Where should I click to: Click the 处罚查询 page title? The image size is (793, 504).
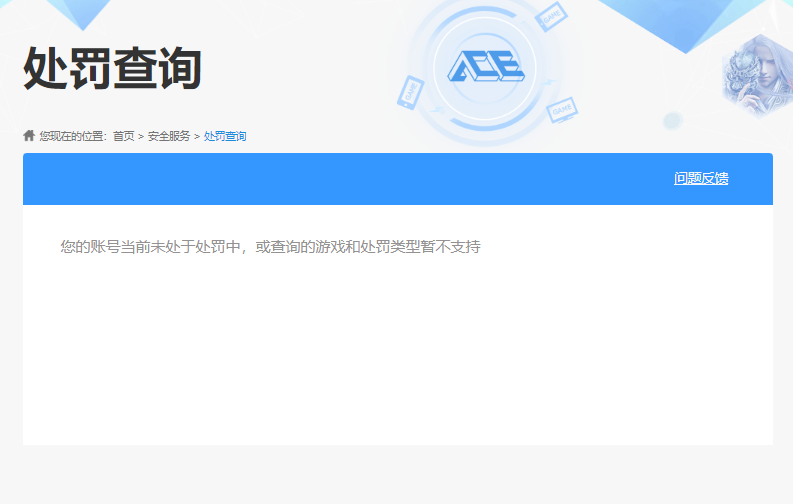(112, 68)
